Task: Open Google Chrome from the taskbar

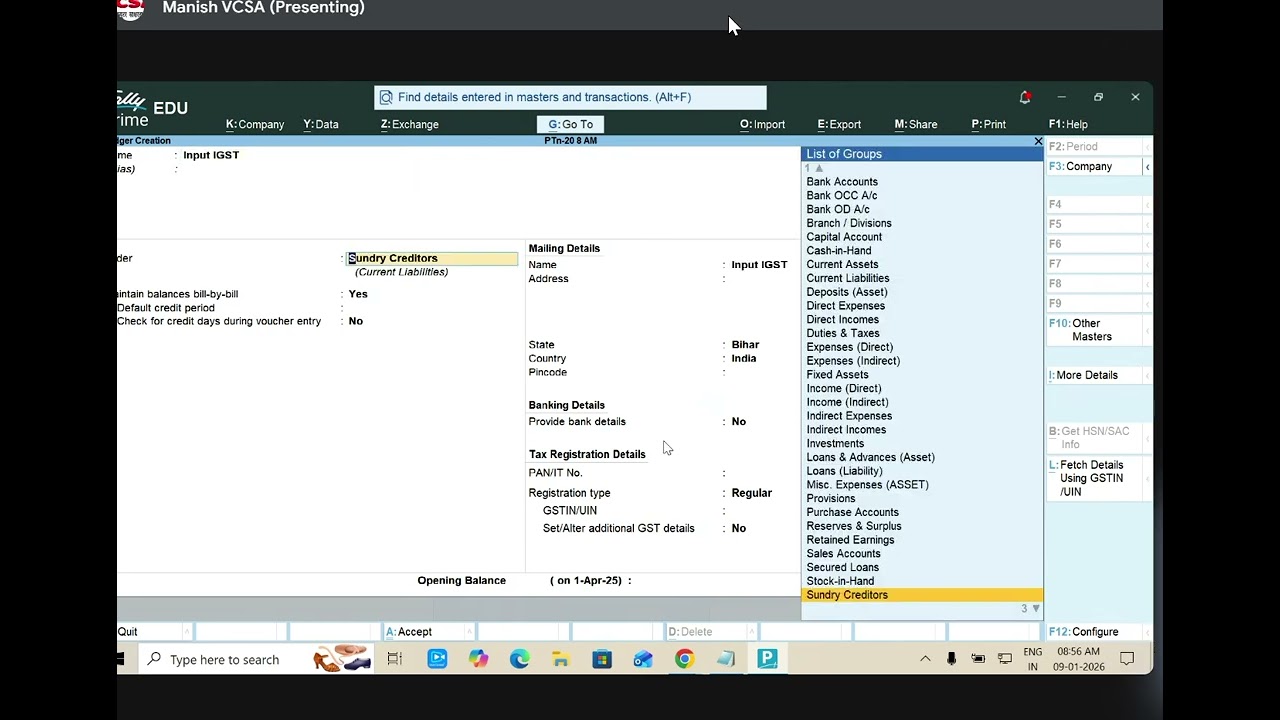Action: 684,659
